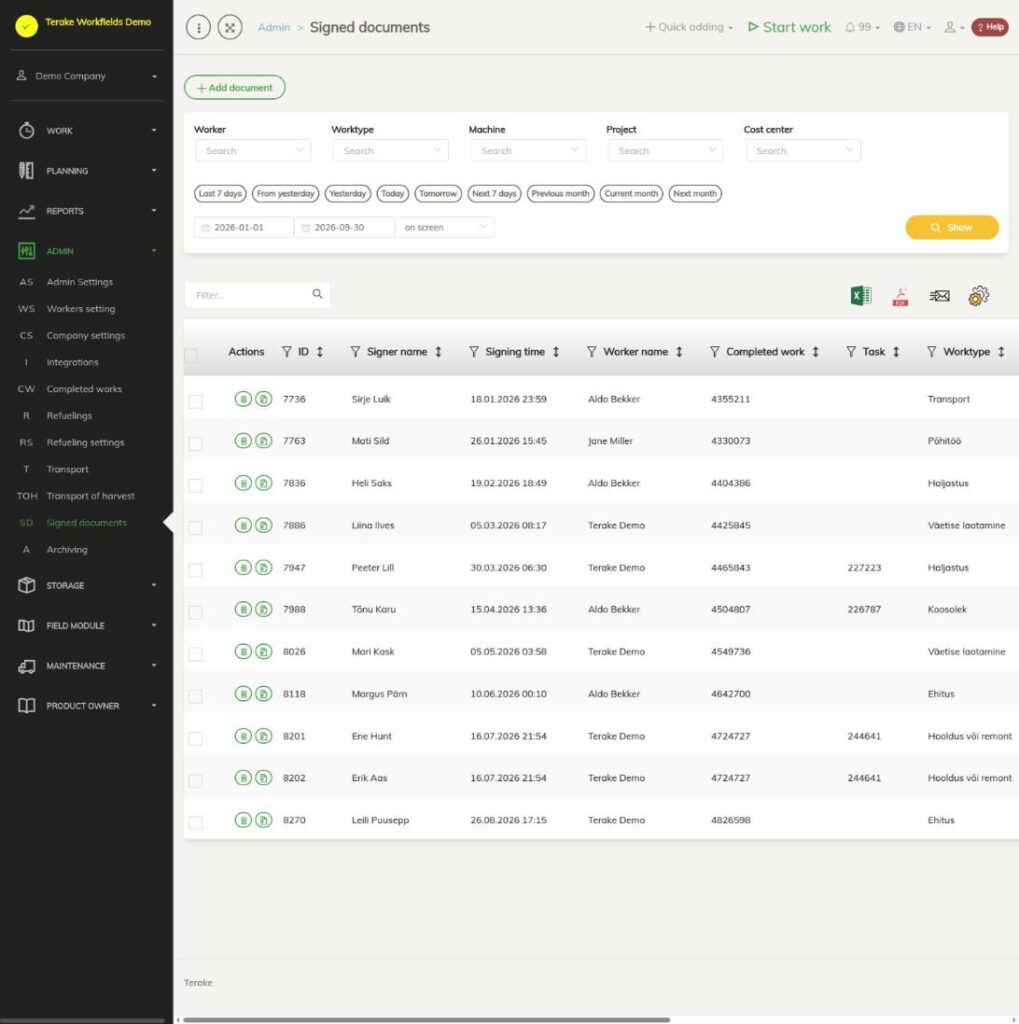Image resolution: width=1019 pixels, height=1024 pixels.
Task: Click the fullscreen expand icon in header
Action: (230, 27)
